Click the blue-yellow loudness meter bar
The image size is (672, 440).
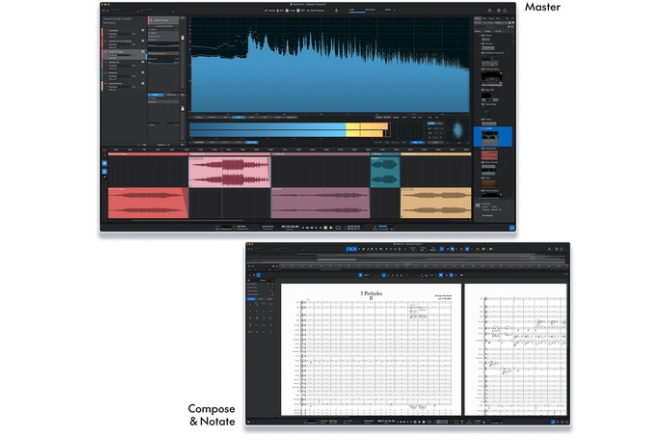click(x=289, y=130)
